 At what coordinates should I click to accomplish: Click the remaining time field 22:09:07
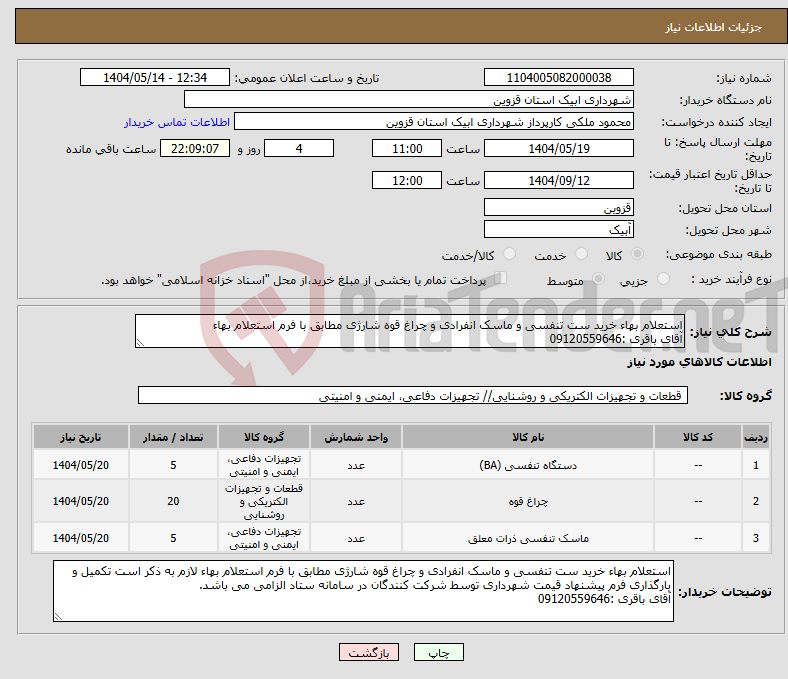(x=195, y=148)
